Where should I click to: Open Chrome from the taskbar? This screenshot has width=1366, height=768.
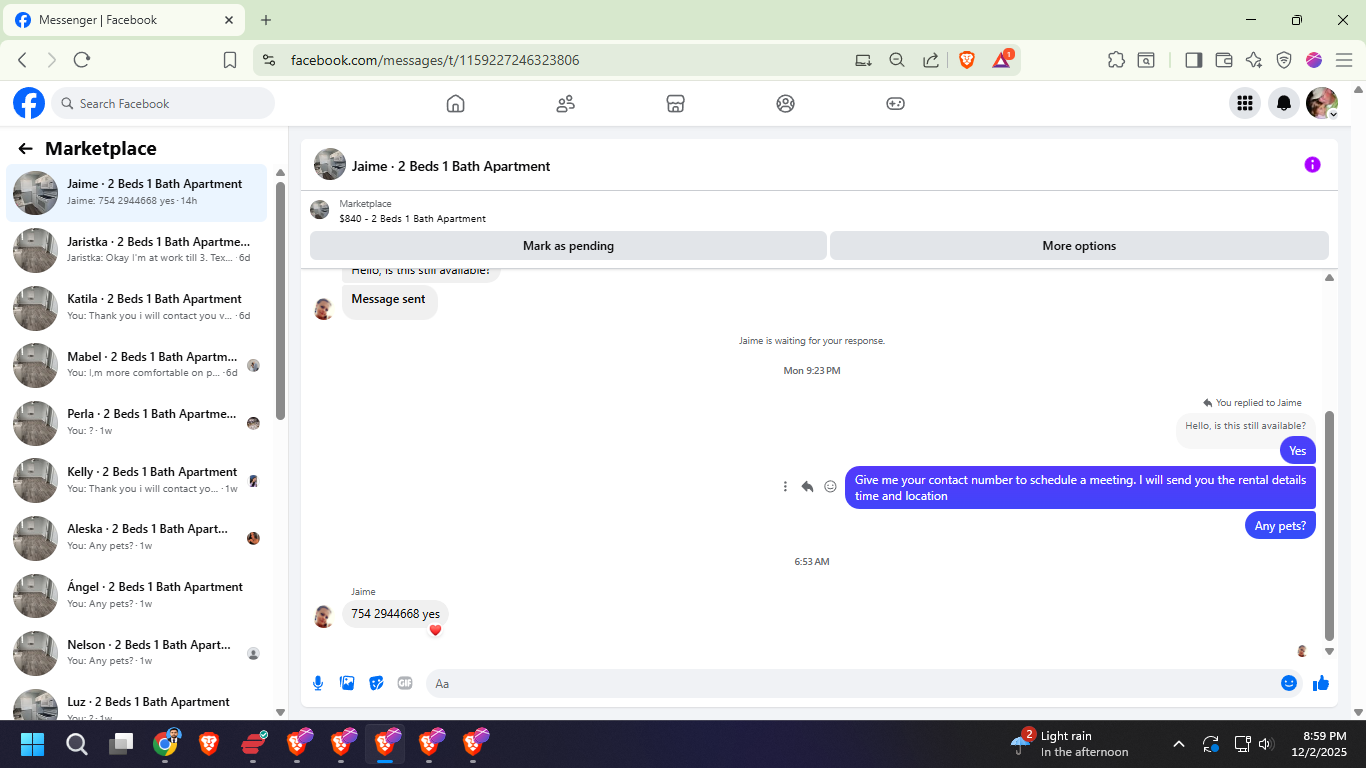click(166, 743)
